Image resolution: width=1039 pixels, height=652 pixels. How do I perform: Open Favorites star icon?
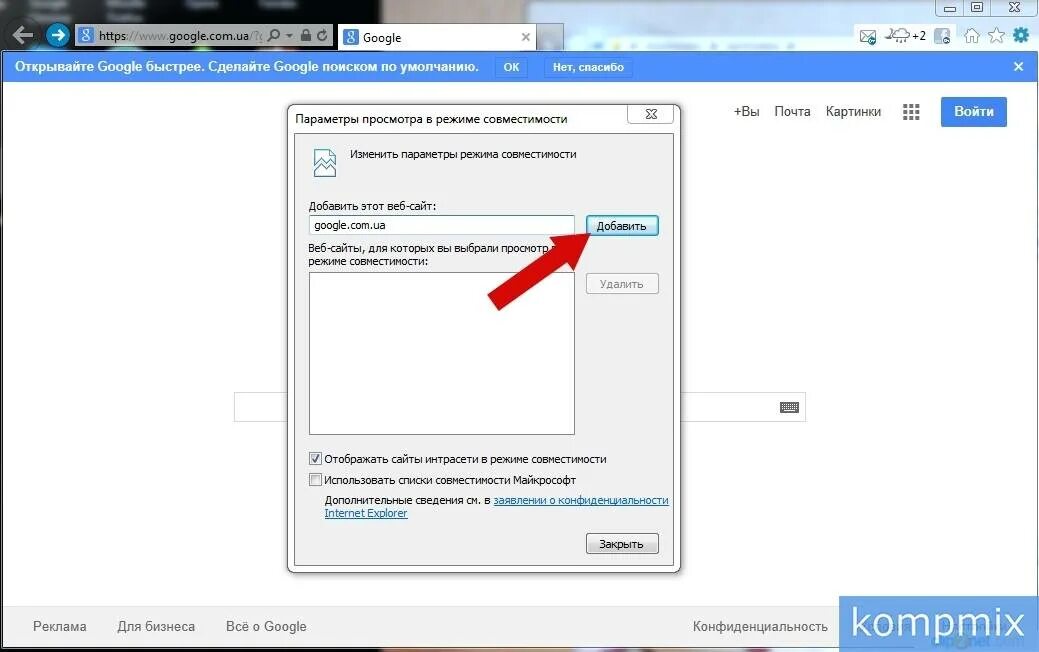click(x=996, y=35)
